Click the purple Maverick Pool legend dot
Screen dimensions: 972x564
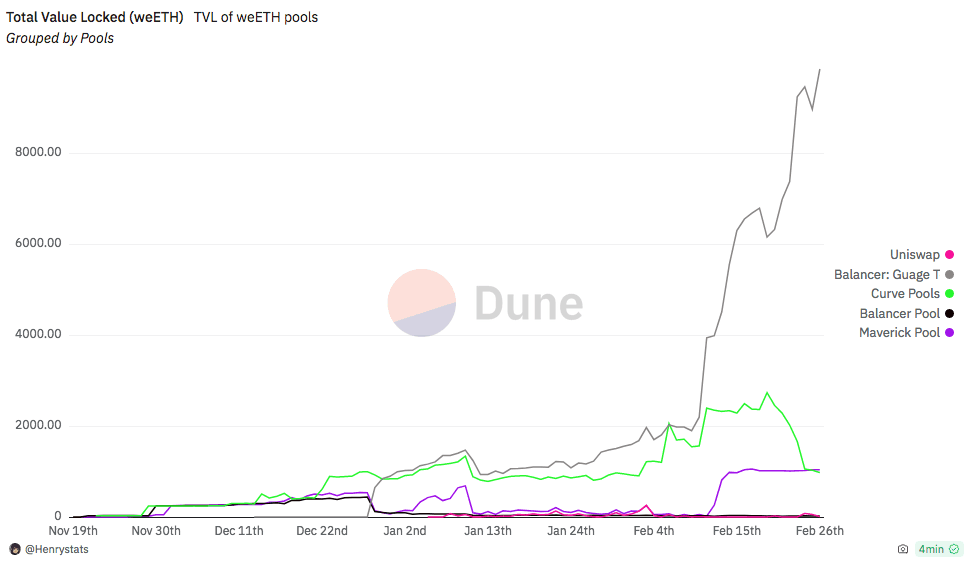tap(949, 333)
